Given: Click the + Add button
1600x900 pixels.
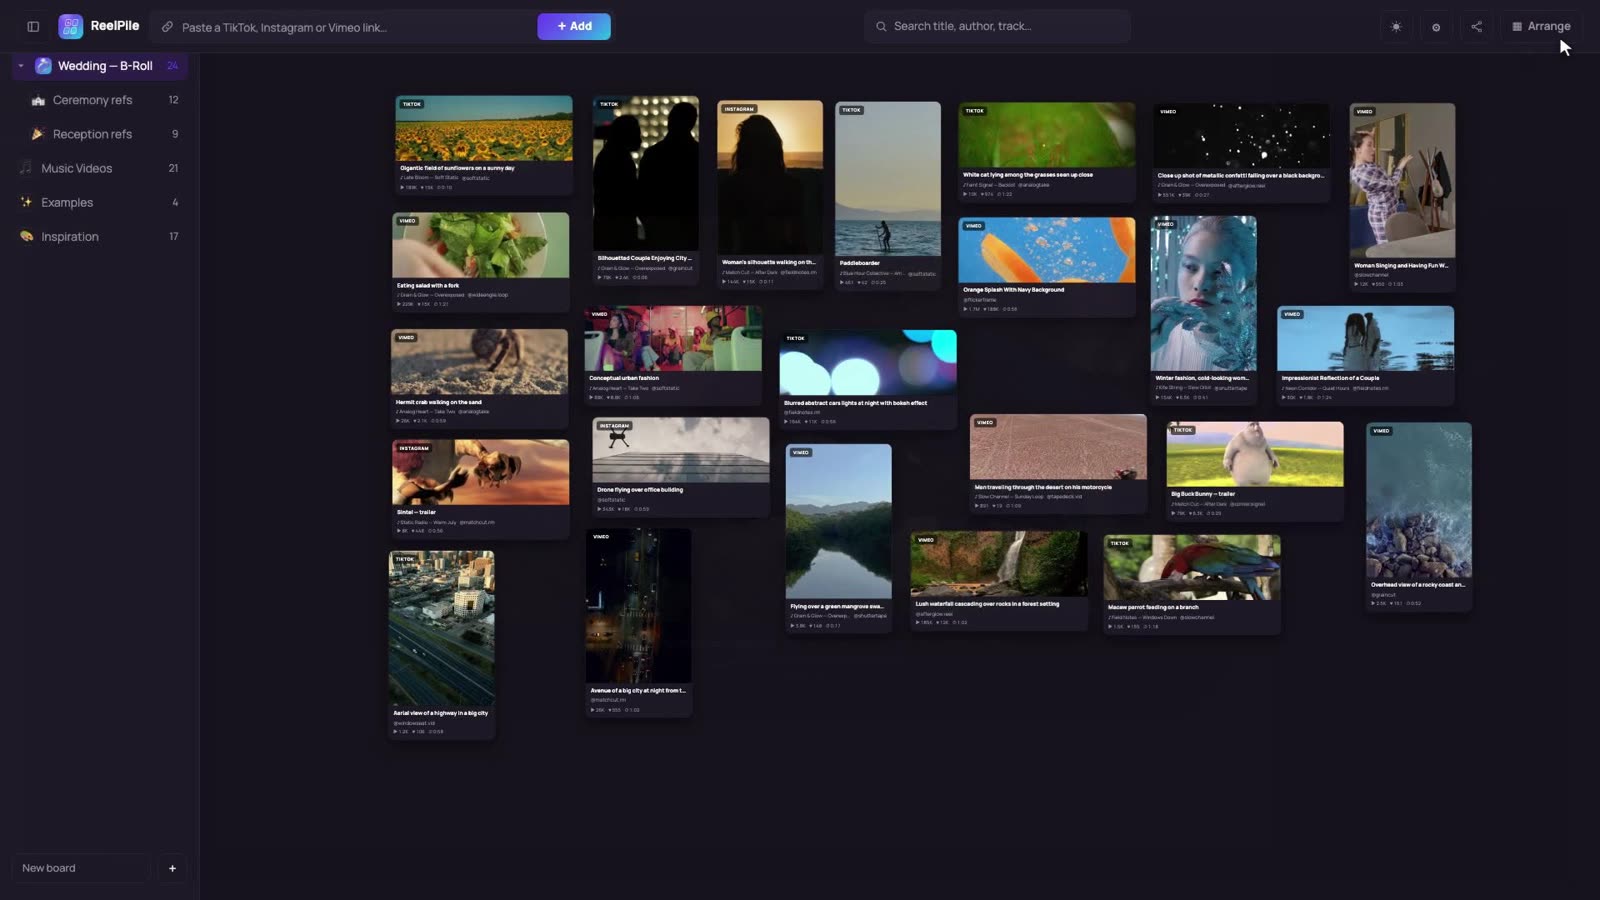Looking at the screenshot, I should [574, 27].
